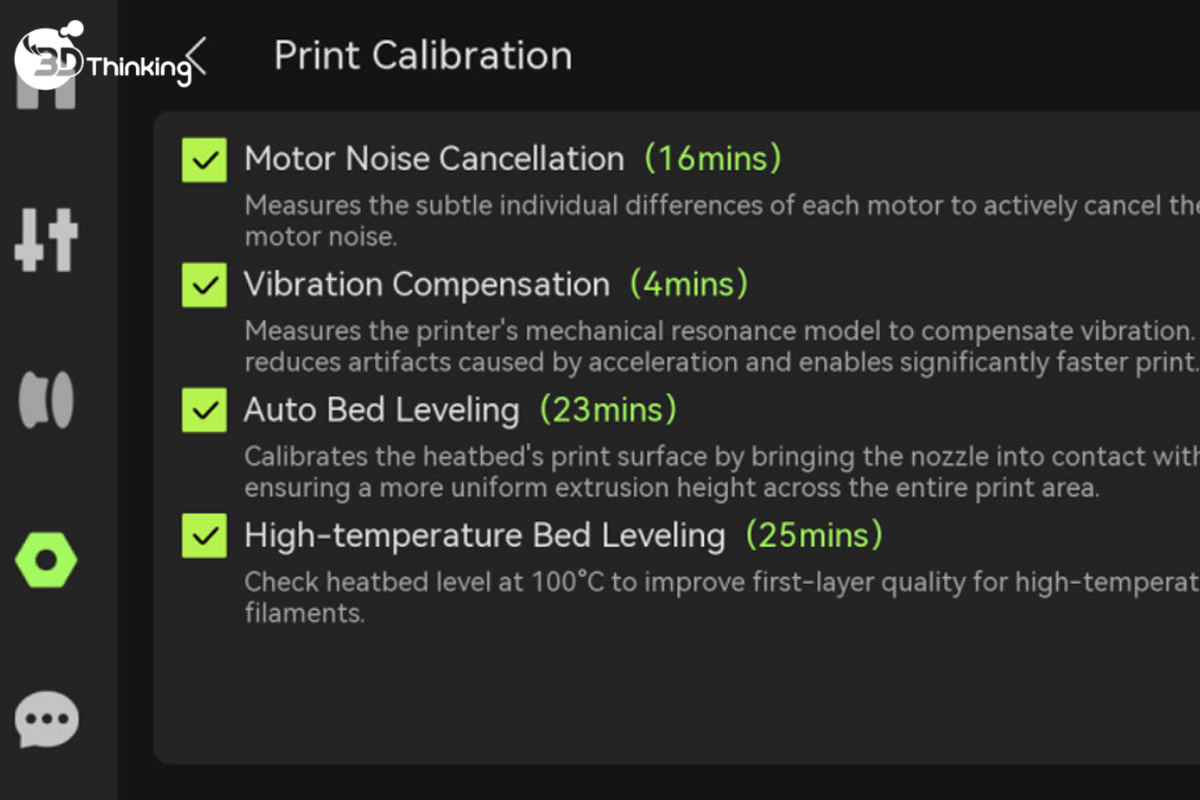
Task: Click the Print Calibration page title
Action: tap(423, 56)
